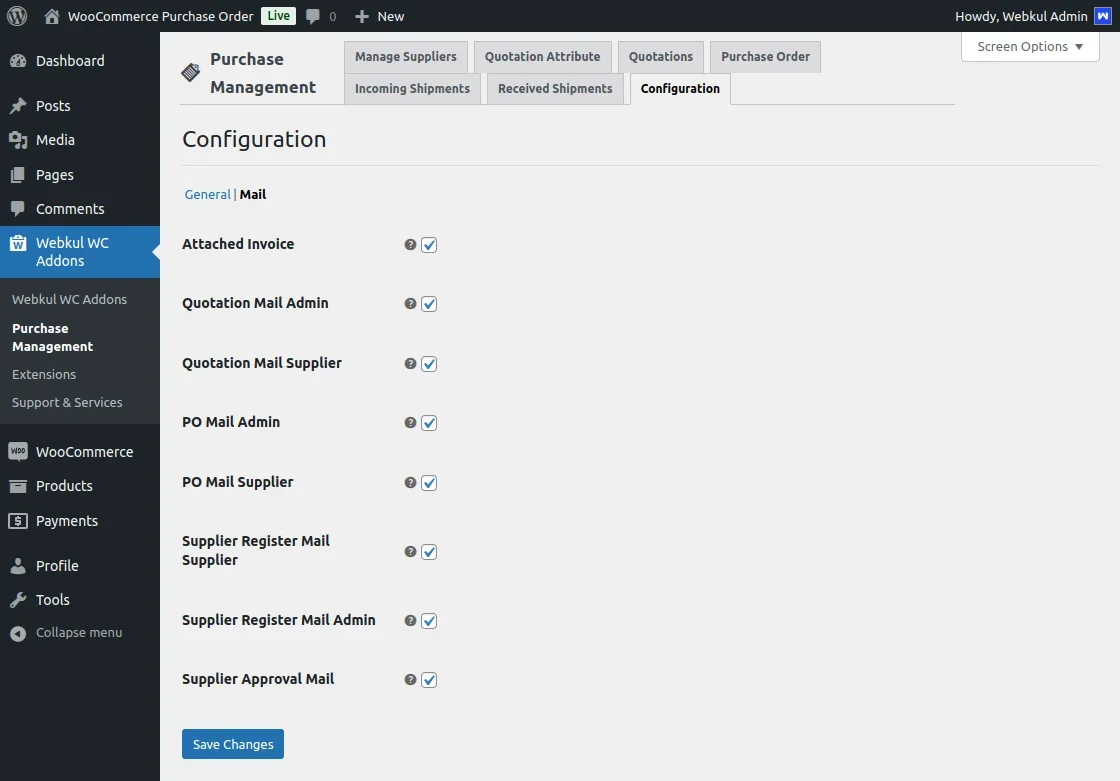Toggle the Supplier Register Mail Admin checkbox

click(x=429, y=621)
